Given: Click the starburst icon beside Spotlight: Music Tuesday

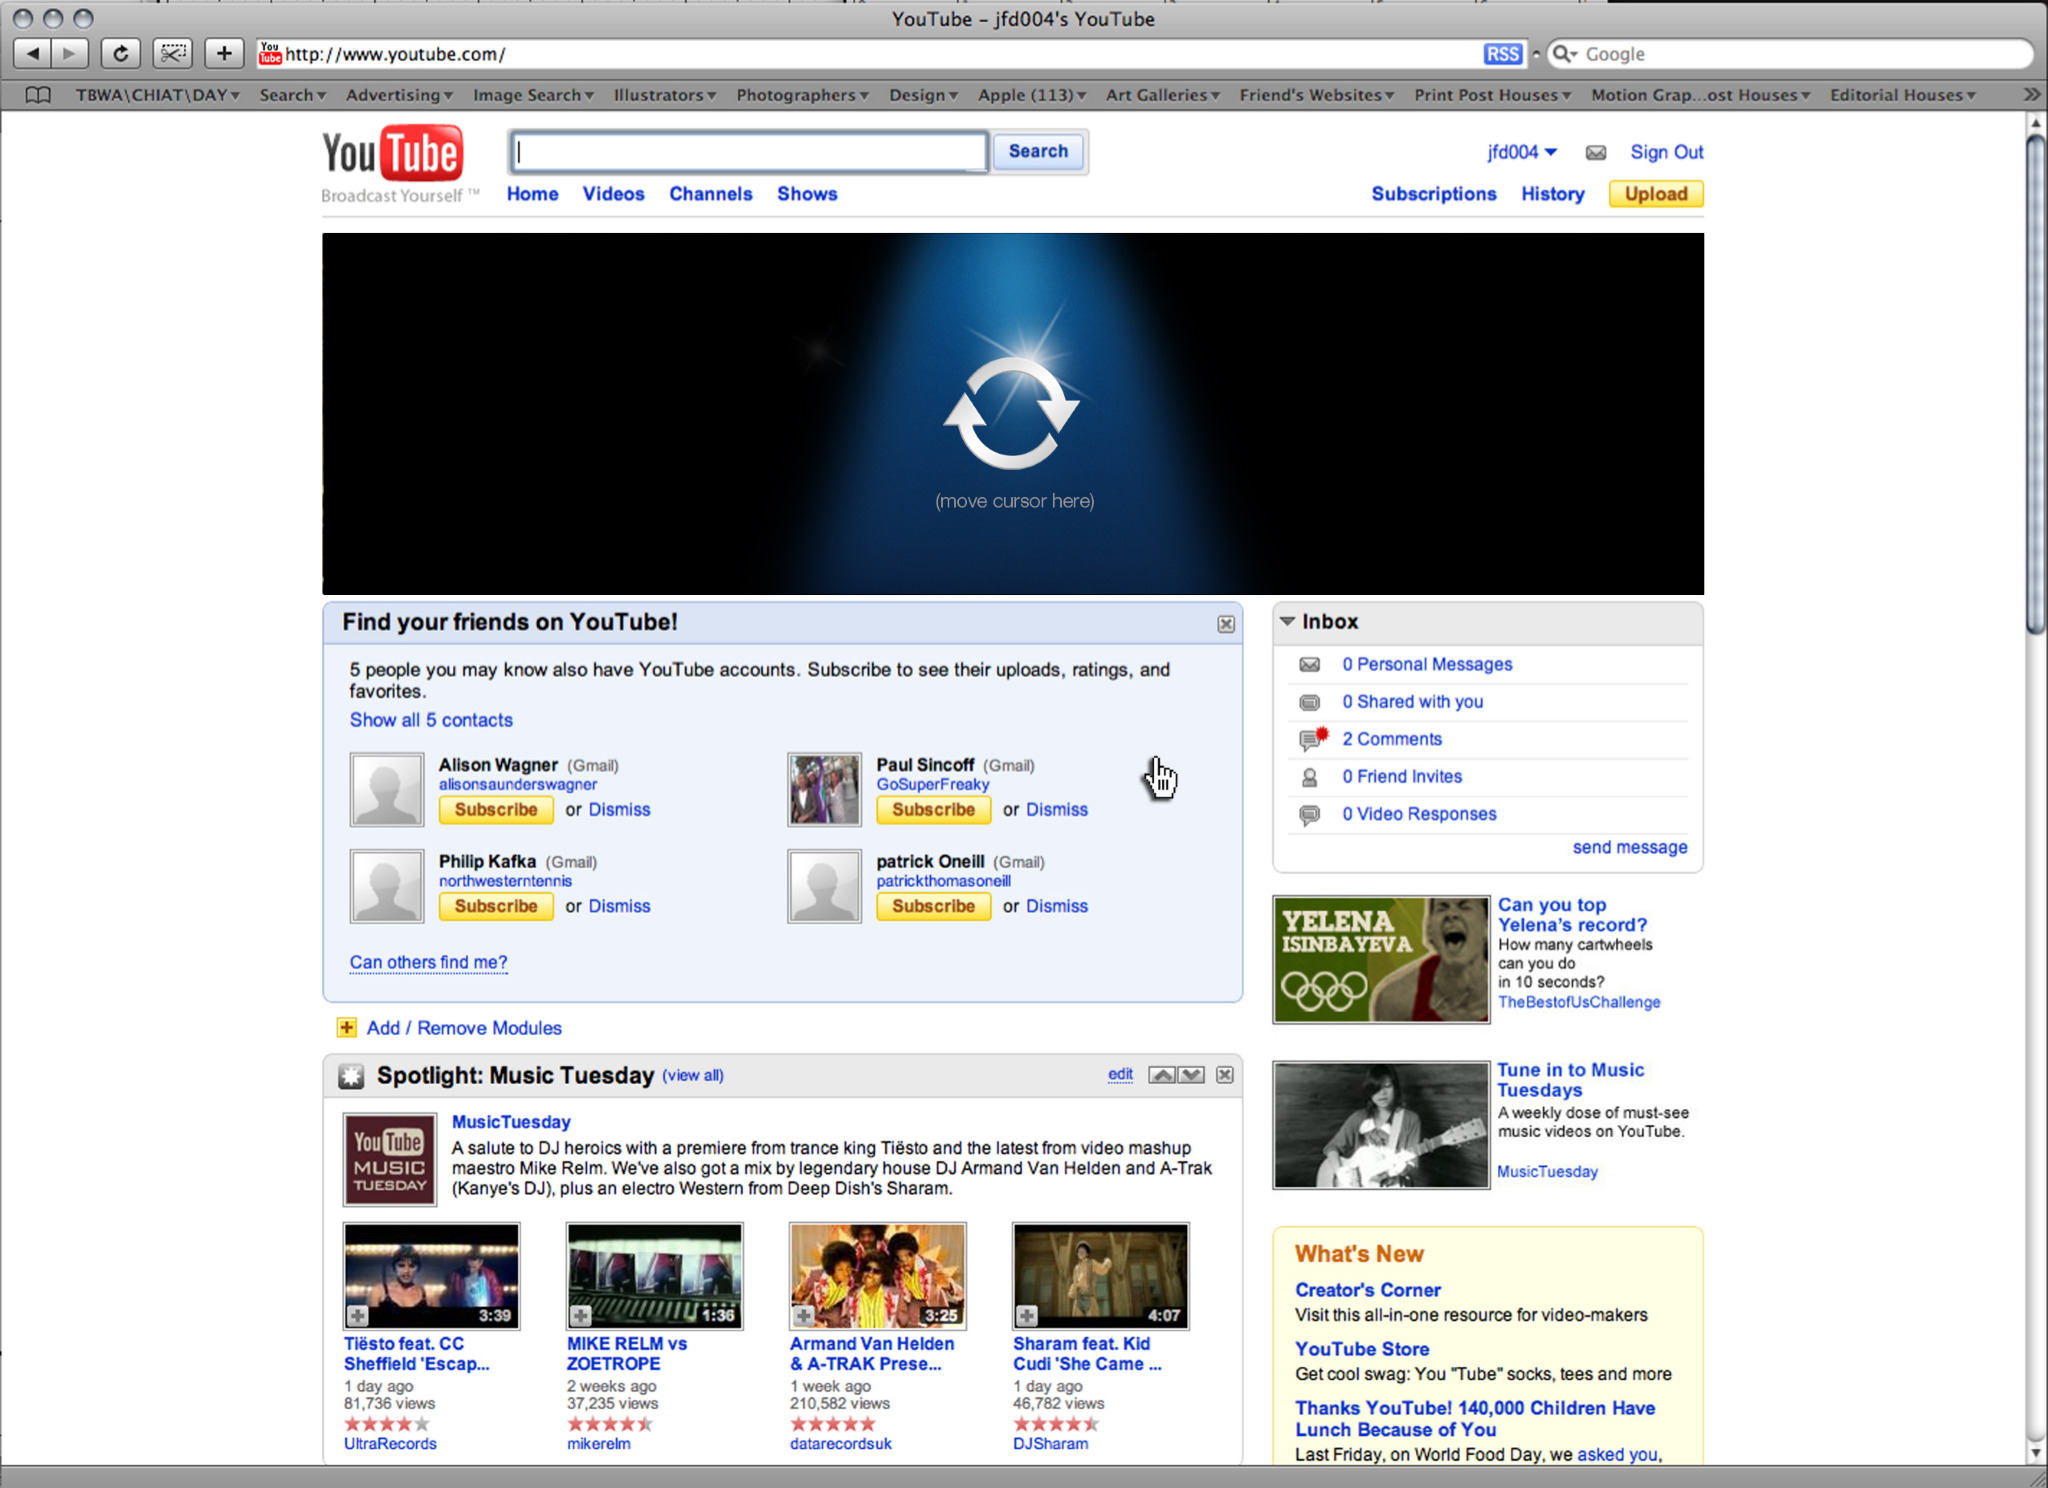Looking at the screenshot, I should click(x=352, y=1075).
